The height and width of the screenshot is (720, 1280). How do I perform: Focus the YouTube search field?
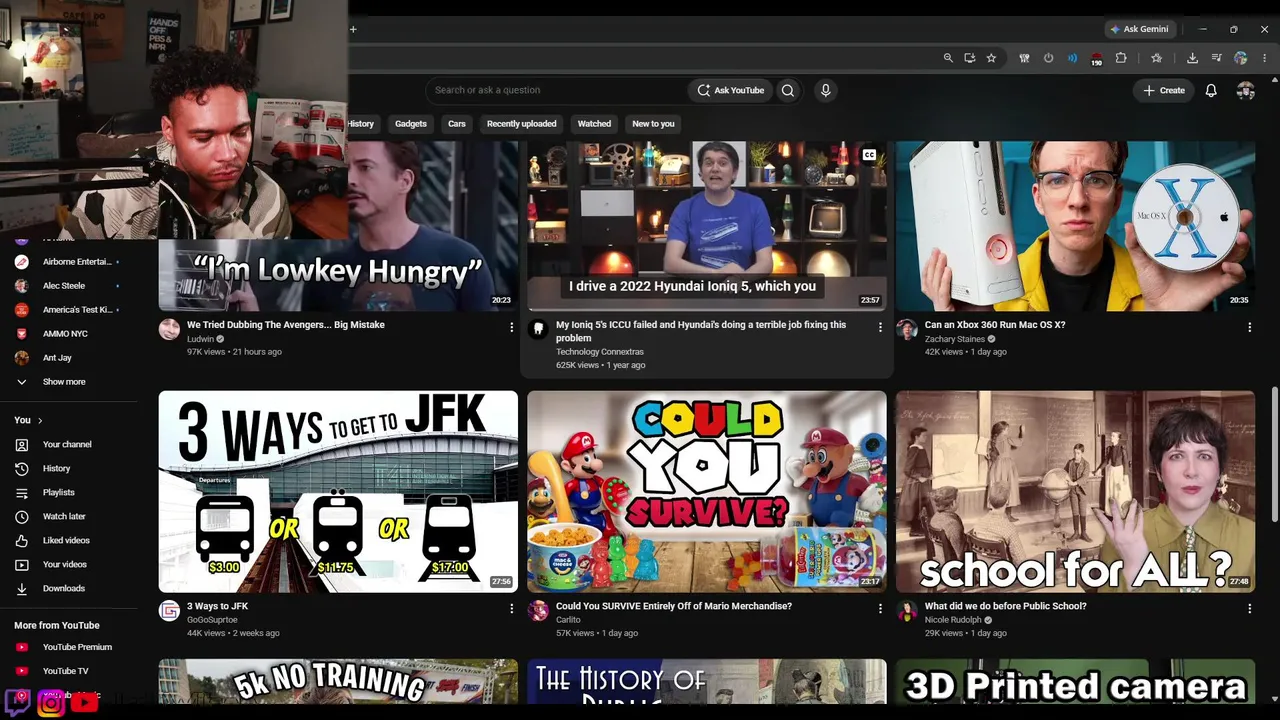coord(555,90)
